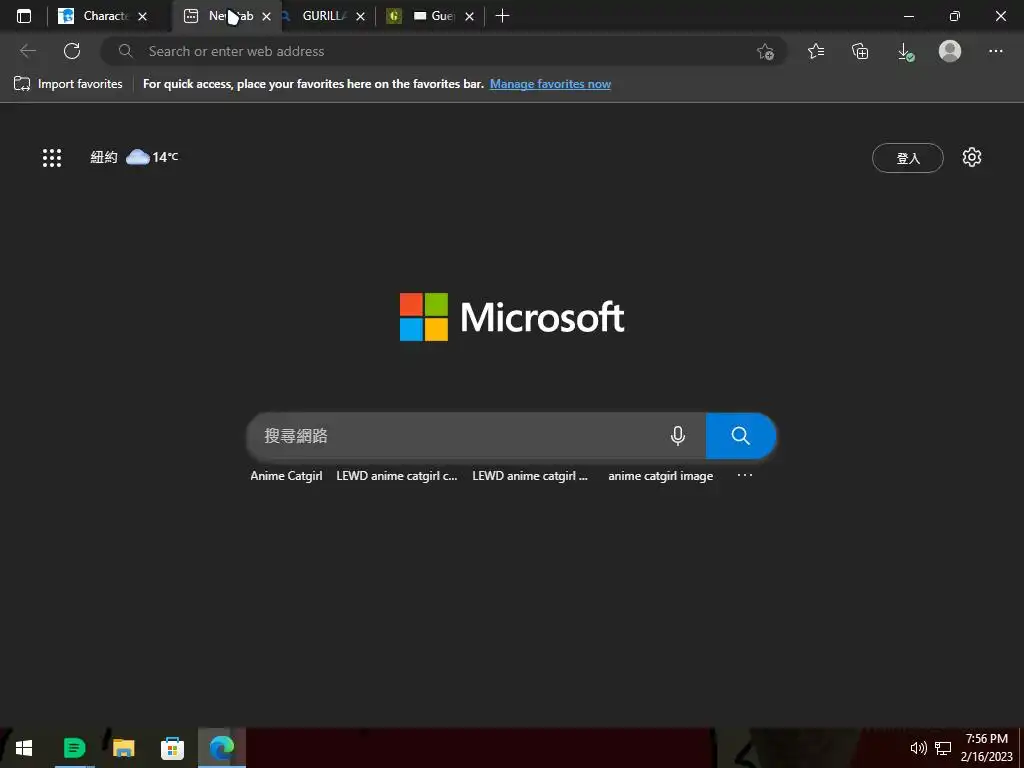Close the Character tab

point(142,16)
